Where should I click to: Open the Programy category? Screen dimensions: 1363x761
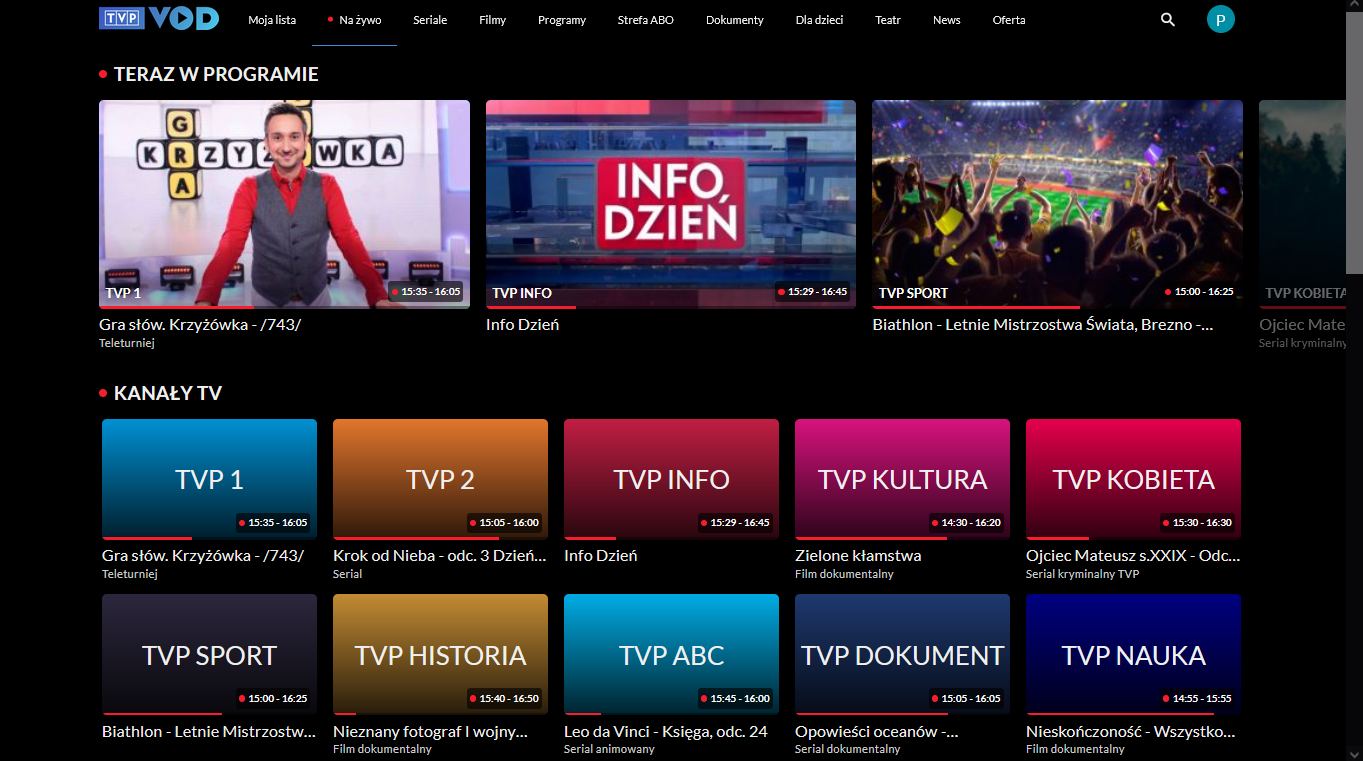pos(561,19)
